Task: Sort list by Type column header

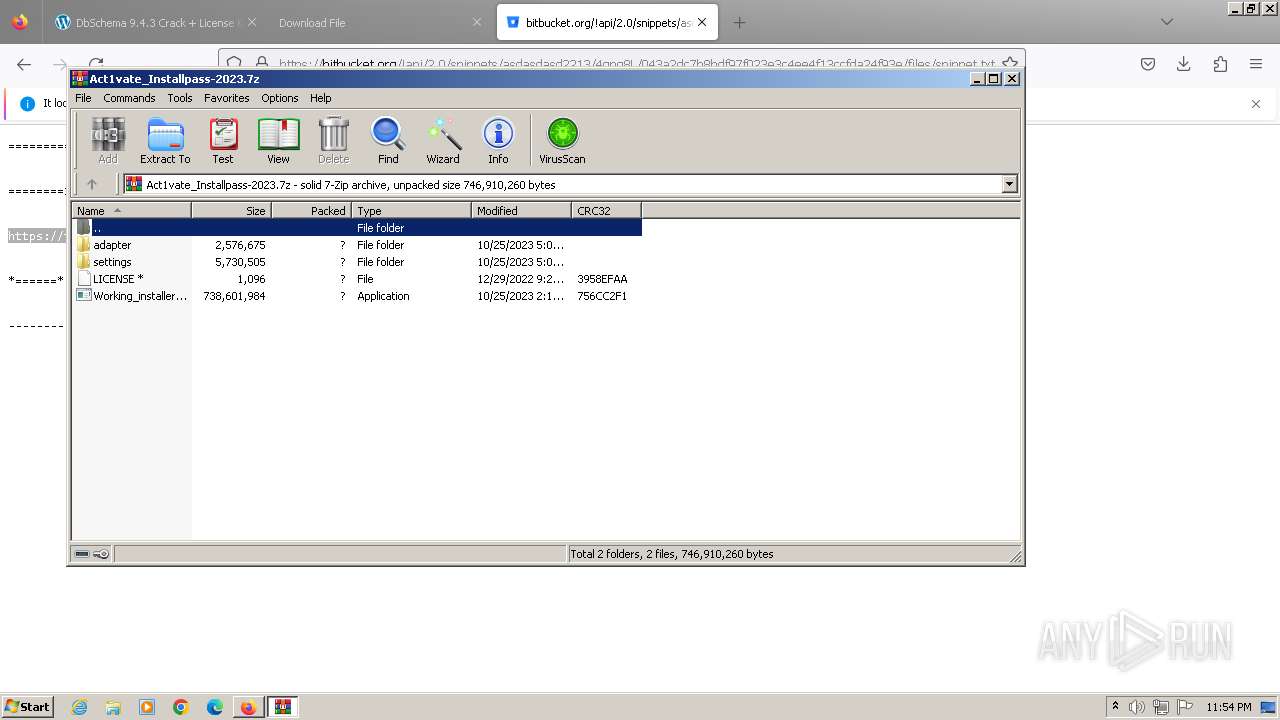Action: pos(411,210)
